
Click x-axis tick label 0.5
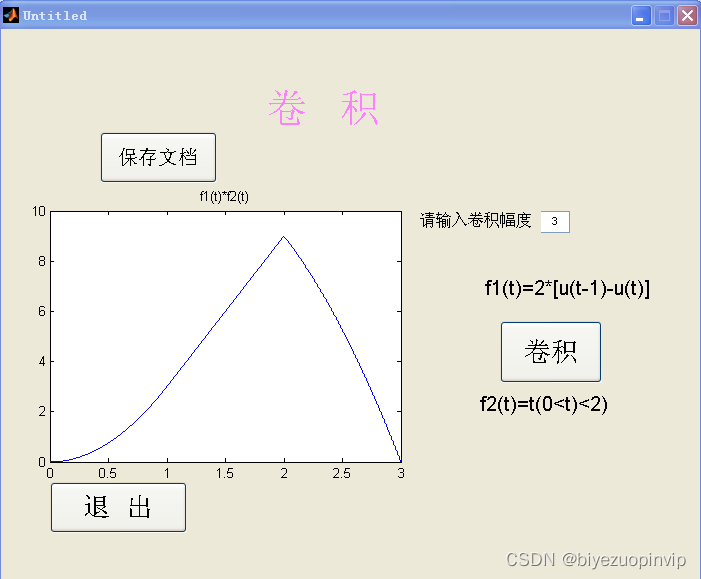click(108, 473)
